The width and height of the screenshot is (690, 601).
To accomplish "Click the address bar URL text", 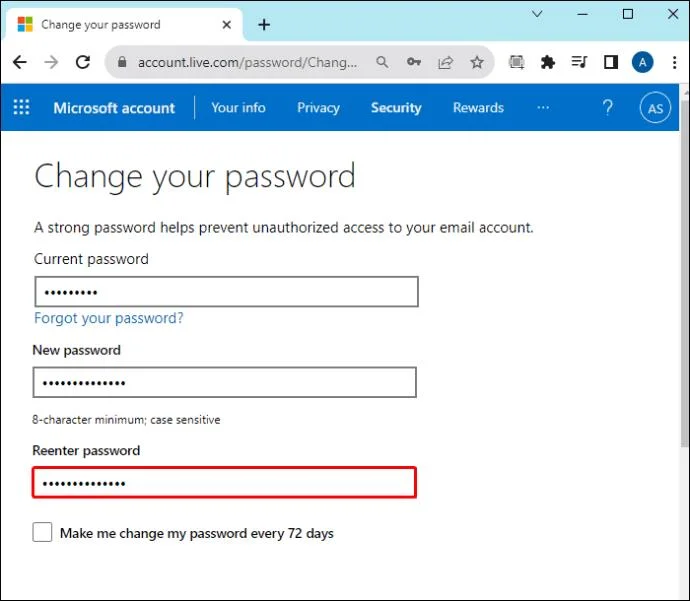I will coord(247,62).
